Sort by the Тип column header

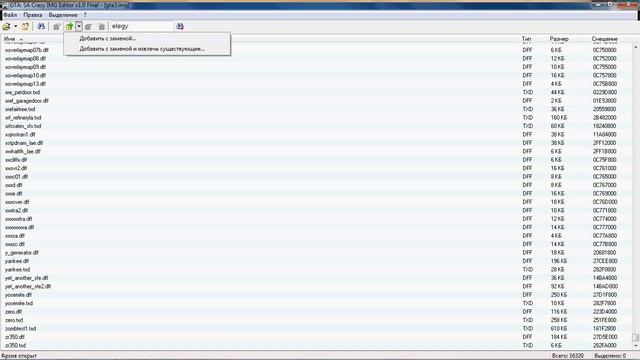pos(526,39)
